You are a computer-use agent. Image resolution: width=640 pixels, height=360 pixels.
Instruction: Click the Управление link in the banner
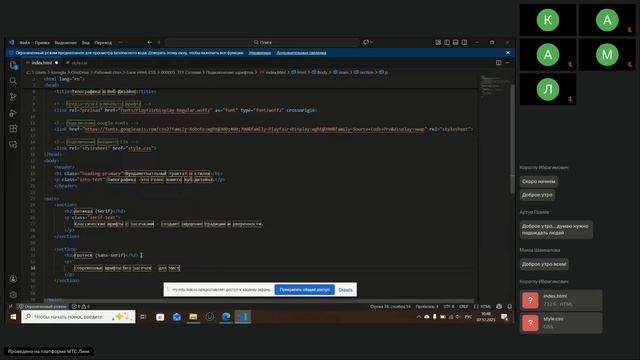[260, 53]
